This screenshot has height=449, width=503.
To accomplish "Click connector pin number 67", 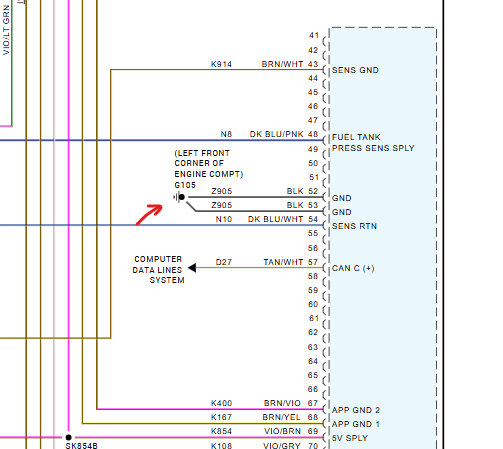I will pos(313,403).
